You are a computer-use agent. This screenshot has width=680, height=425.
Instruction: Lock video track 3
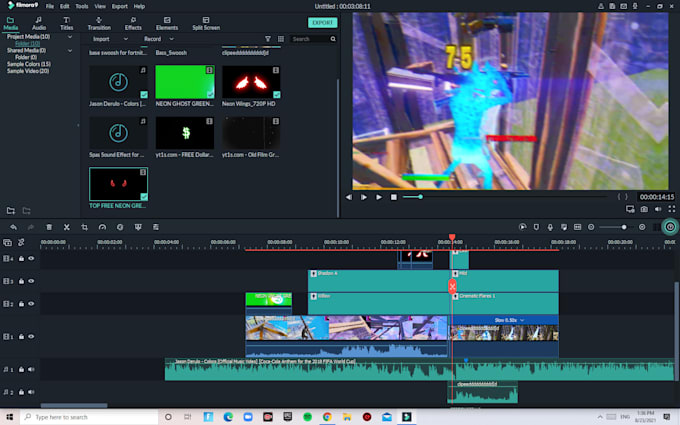(21, 281)
